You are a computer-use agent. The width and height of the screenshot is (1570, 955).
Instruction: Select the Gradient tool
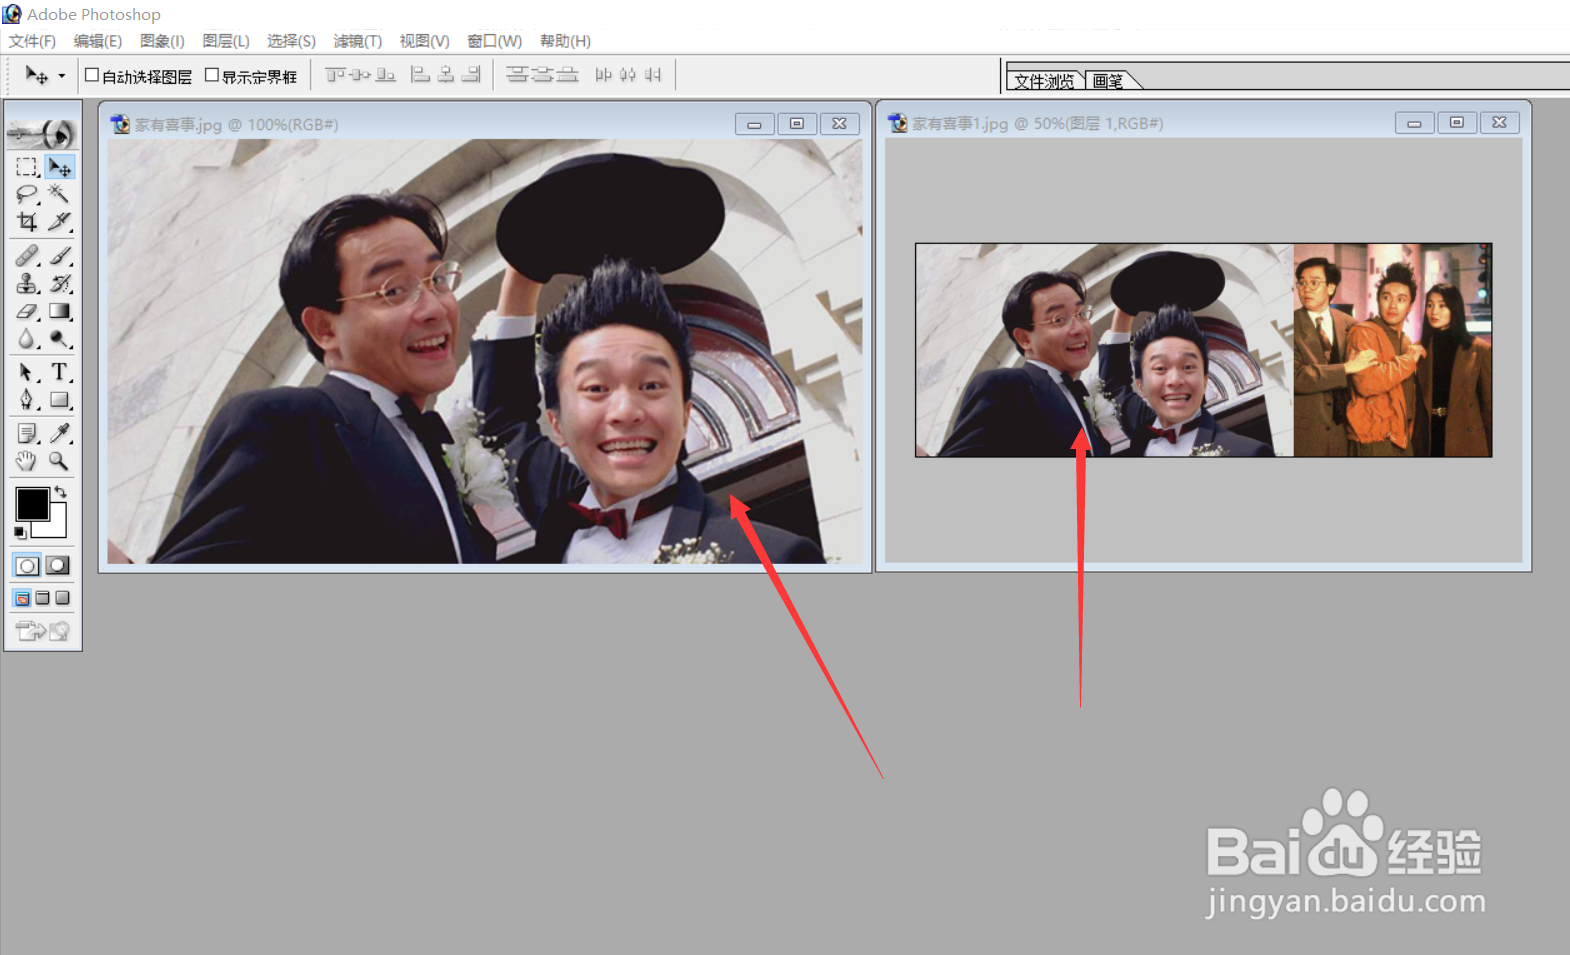click(60, 312)
